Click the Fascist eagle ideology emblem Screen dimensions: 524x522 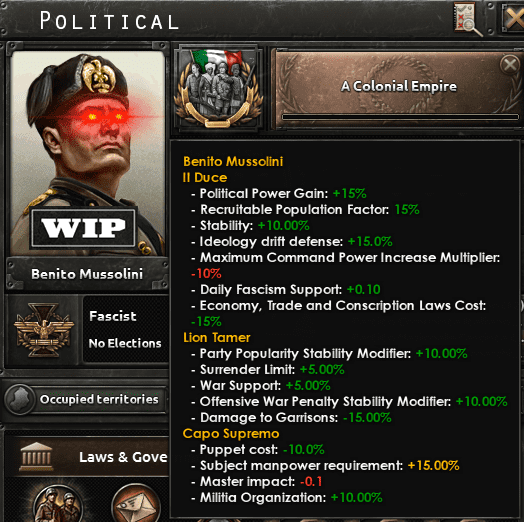click(43, 330)
